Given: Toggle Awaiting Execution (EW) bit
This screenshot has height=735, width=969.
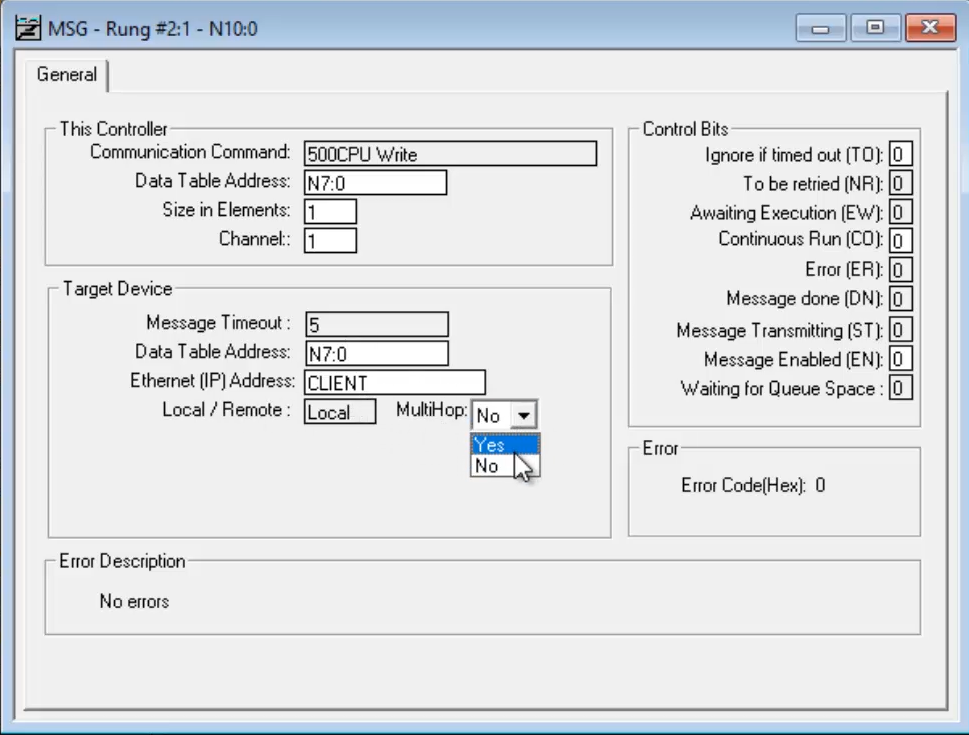Looking at the screenshot, I should (x=900, y=213).
